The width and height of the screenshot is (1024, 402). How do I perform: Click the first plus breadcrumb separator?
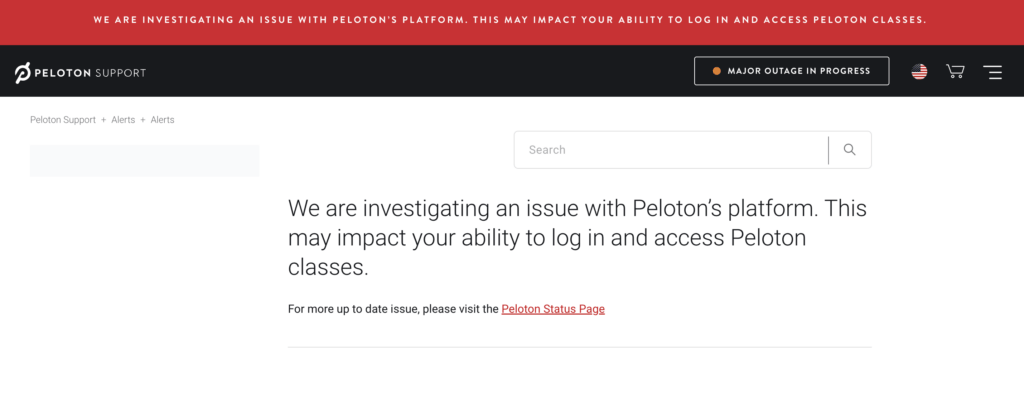103,120
